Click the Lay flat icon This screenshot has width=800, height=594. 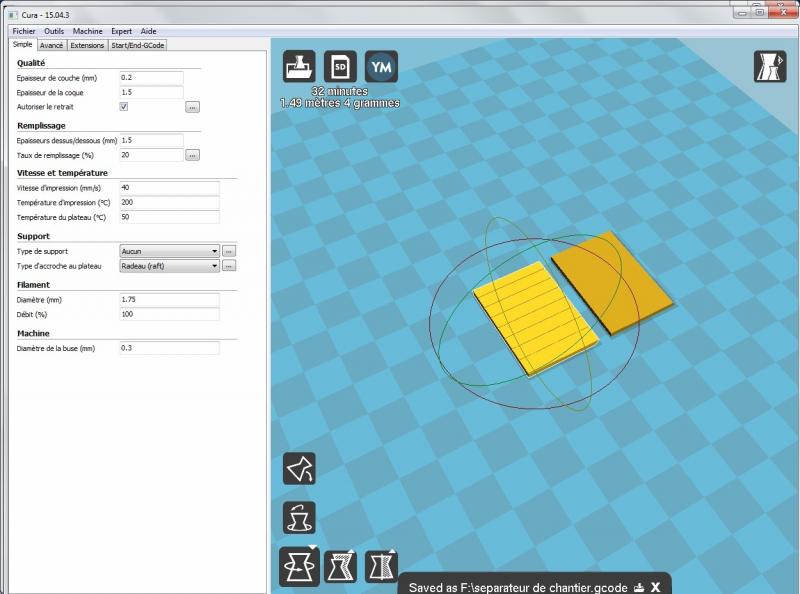pyautogui.click(x=299, y=468)
